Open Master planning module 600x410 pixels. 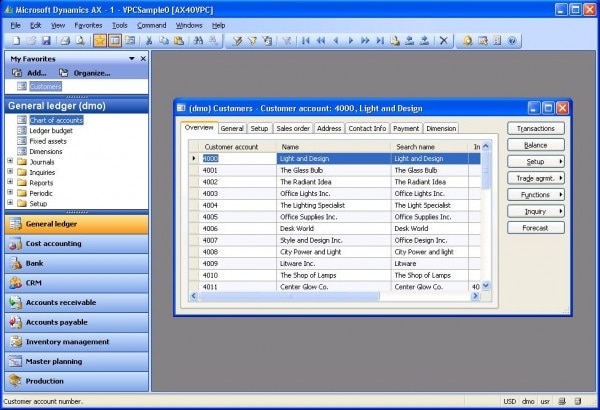77,361
